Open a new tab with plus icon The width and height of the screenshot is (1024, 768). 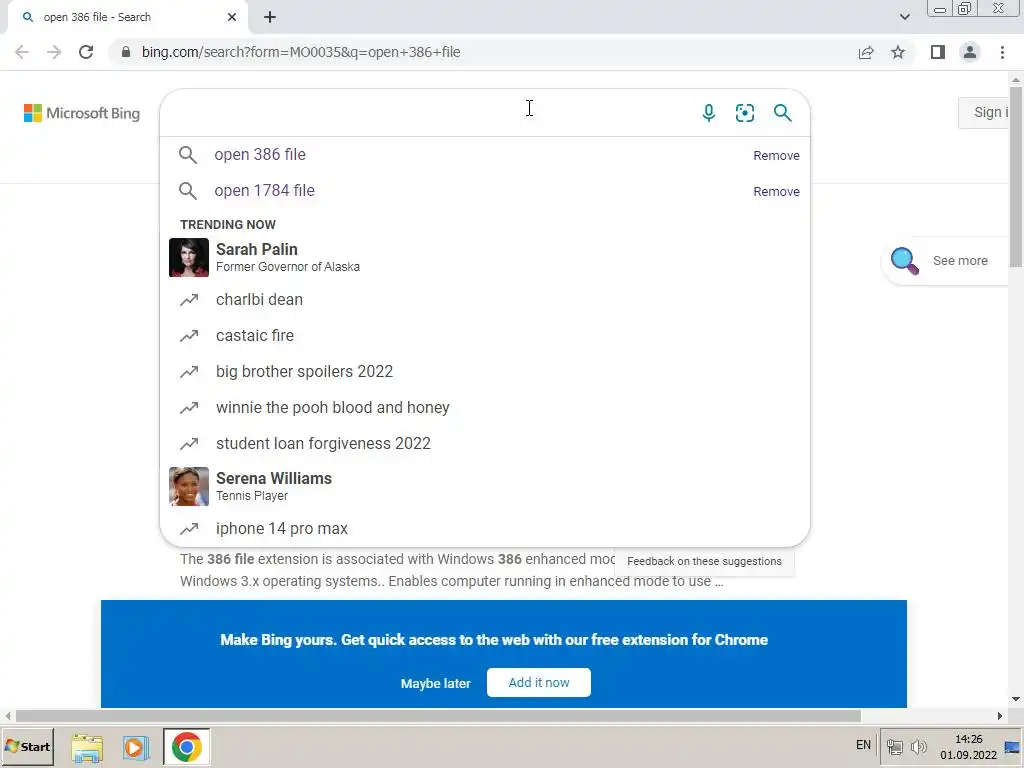coord(270,18)
